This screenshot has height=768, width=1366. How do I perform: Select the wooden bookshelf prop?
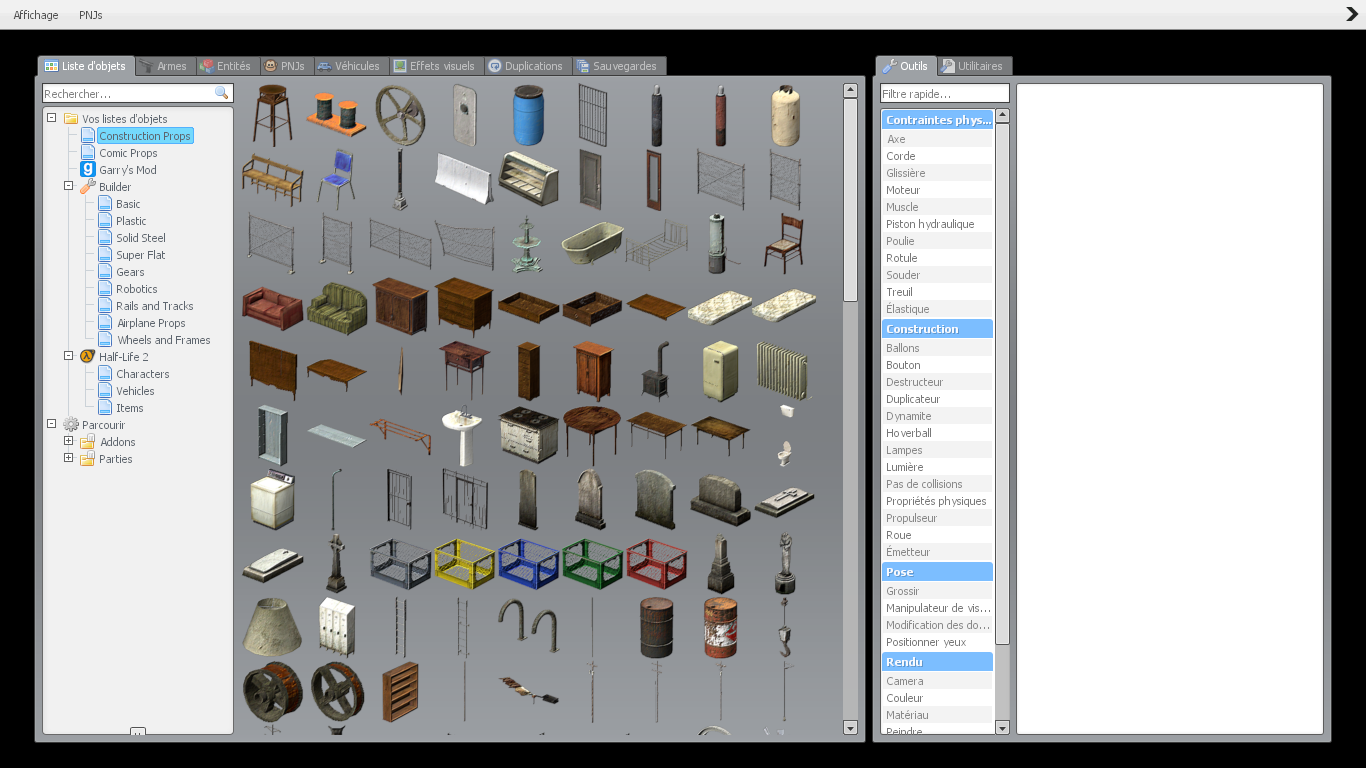(400, 691)
